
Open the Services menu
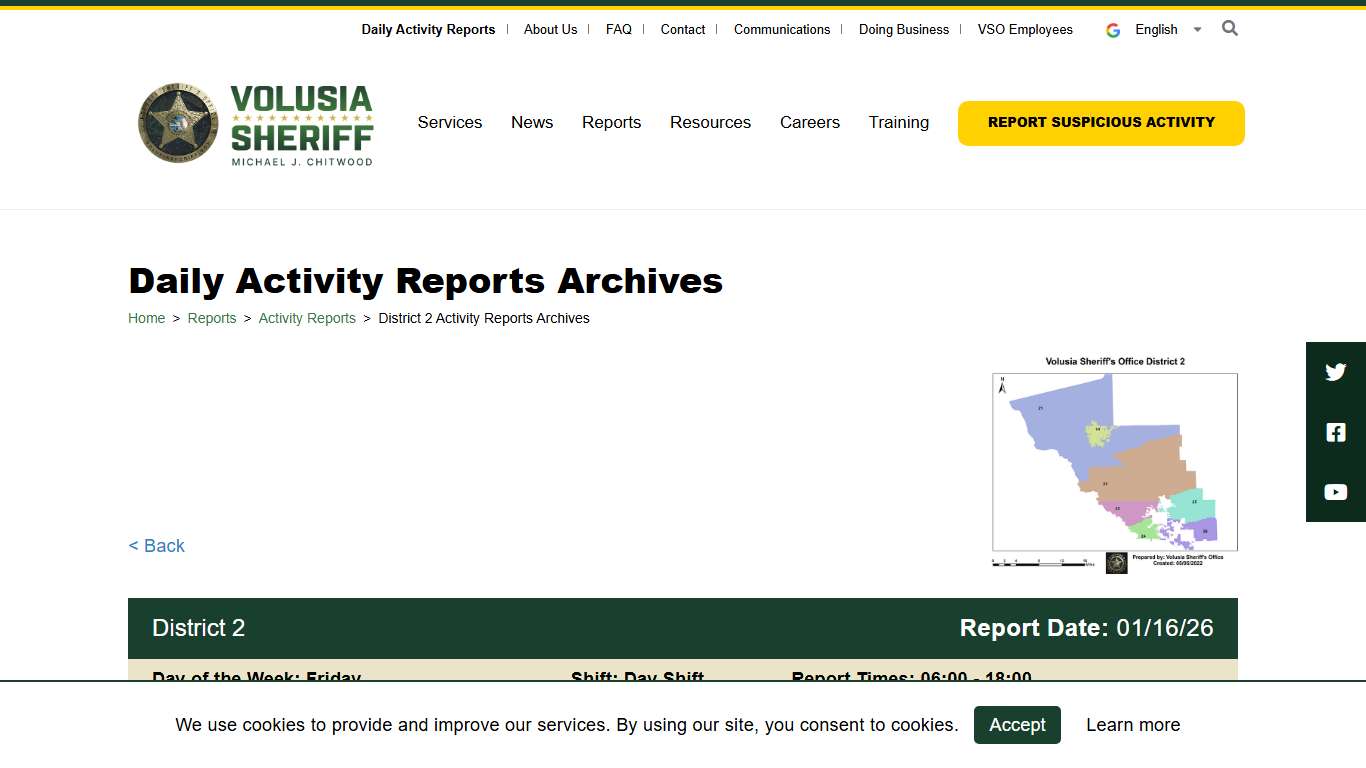pos(450,122)
